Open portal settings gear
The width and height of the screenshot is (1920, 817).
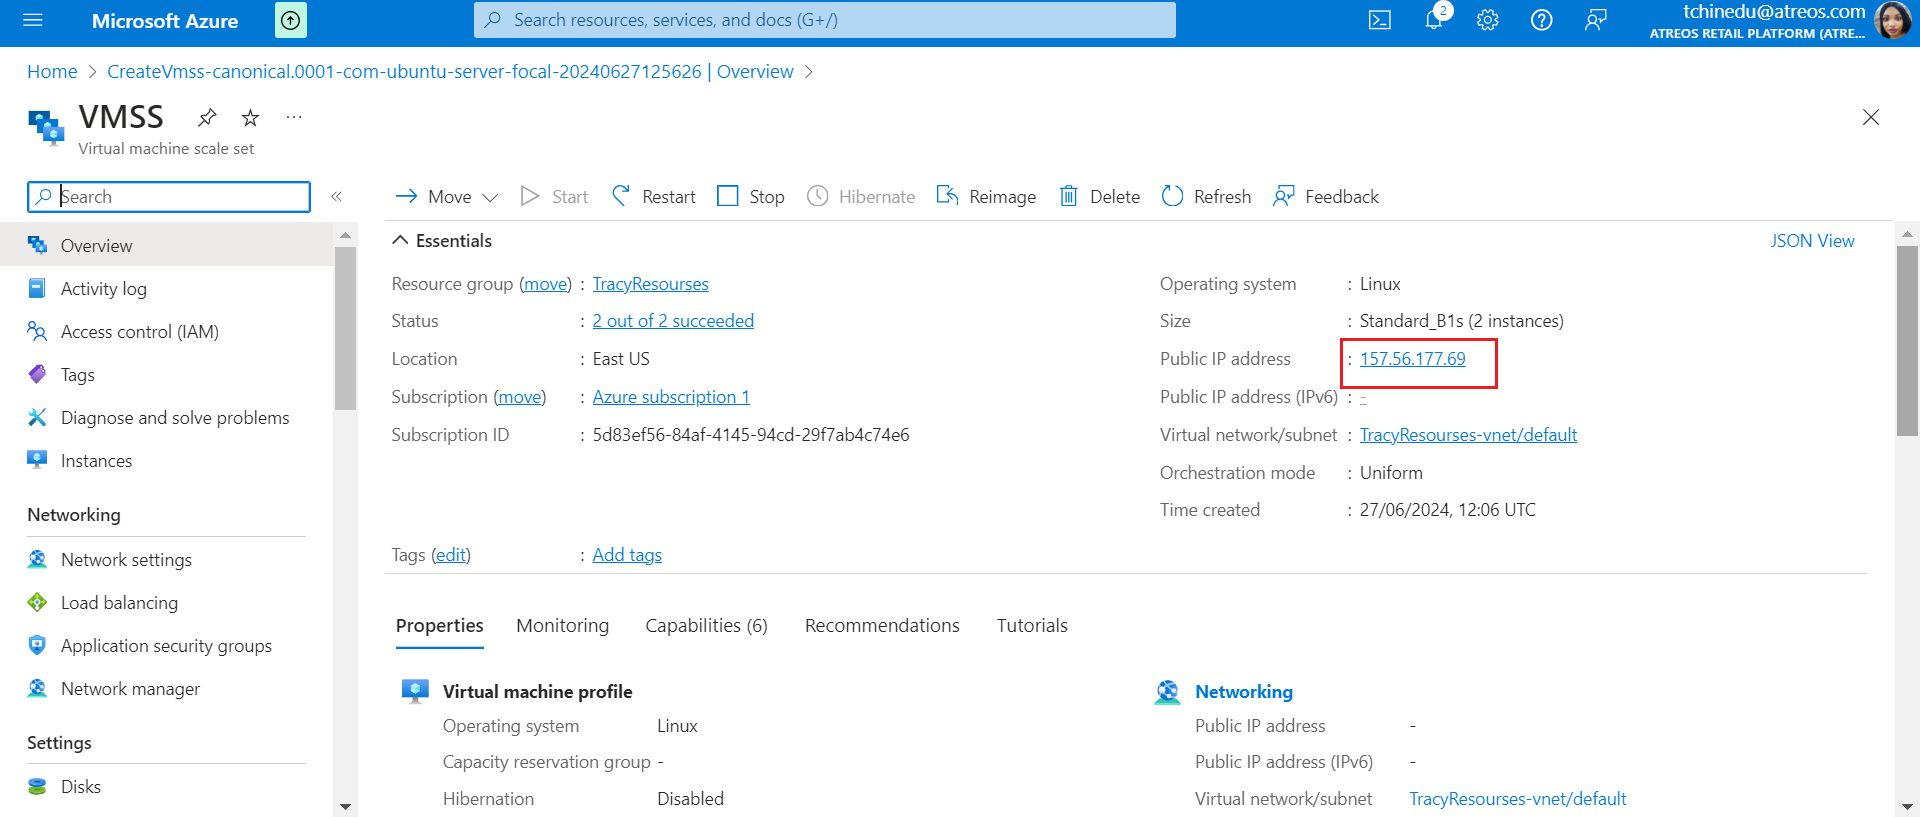pos(1488,20)
